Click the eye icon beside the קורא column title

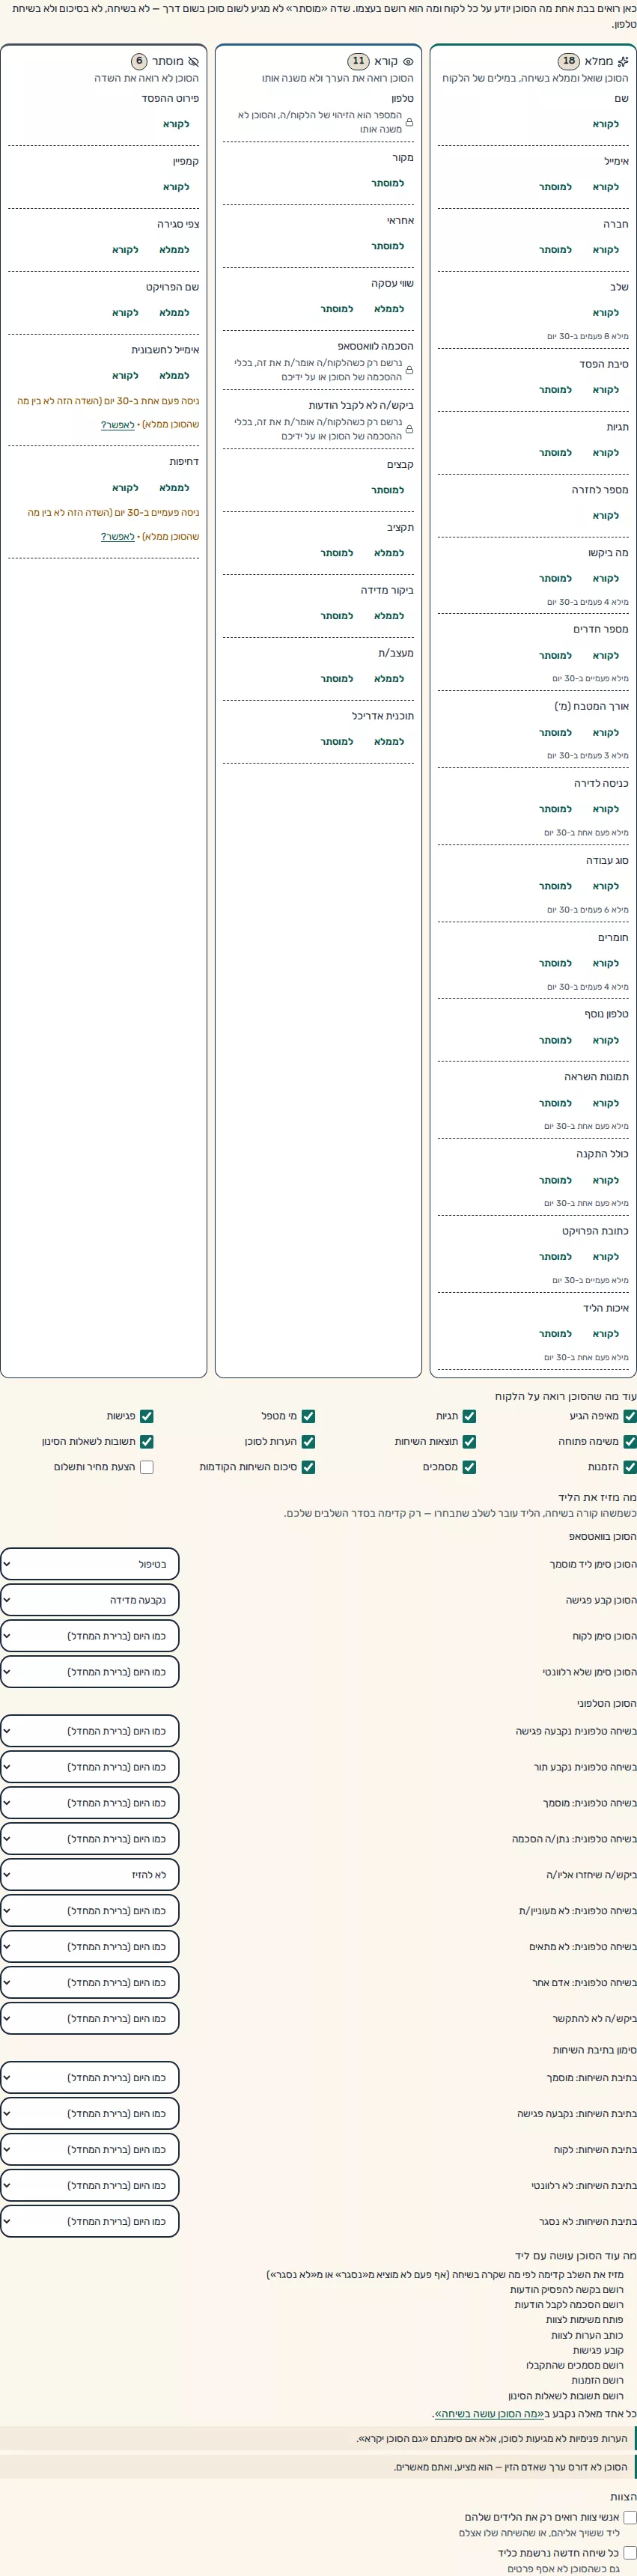click(408, 61)
